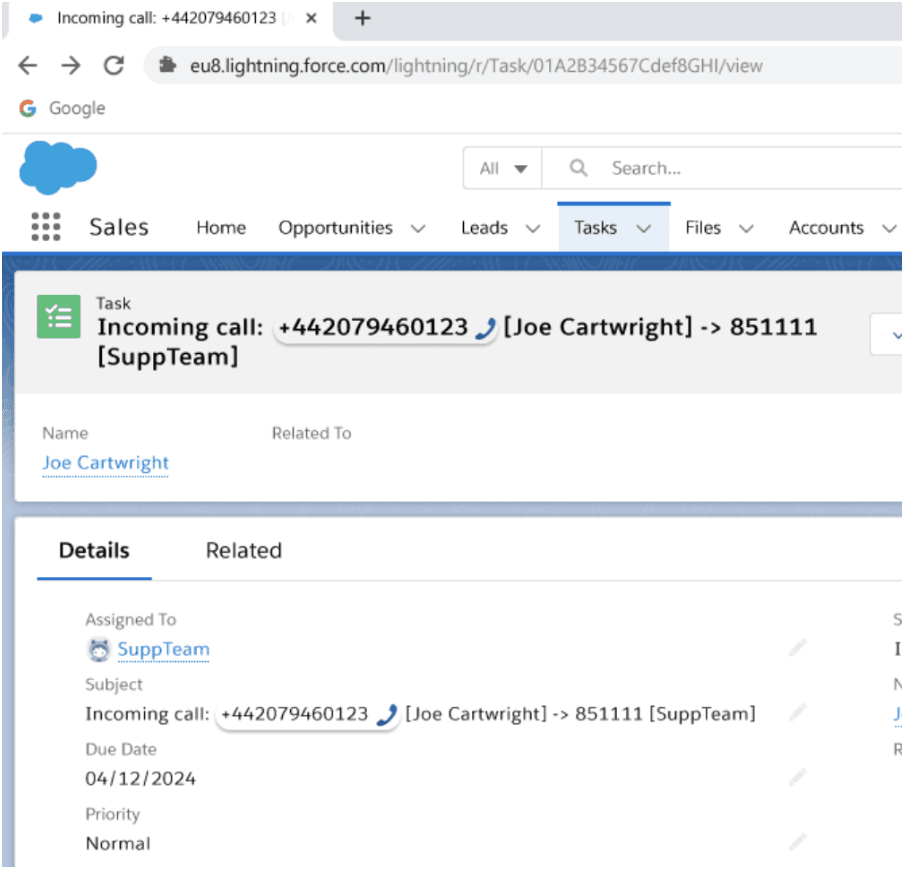Expand the Accounts tab chevron

pyautogui.click(x=889, y=228)
